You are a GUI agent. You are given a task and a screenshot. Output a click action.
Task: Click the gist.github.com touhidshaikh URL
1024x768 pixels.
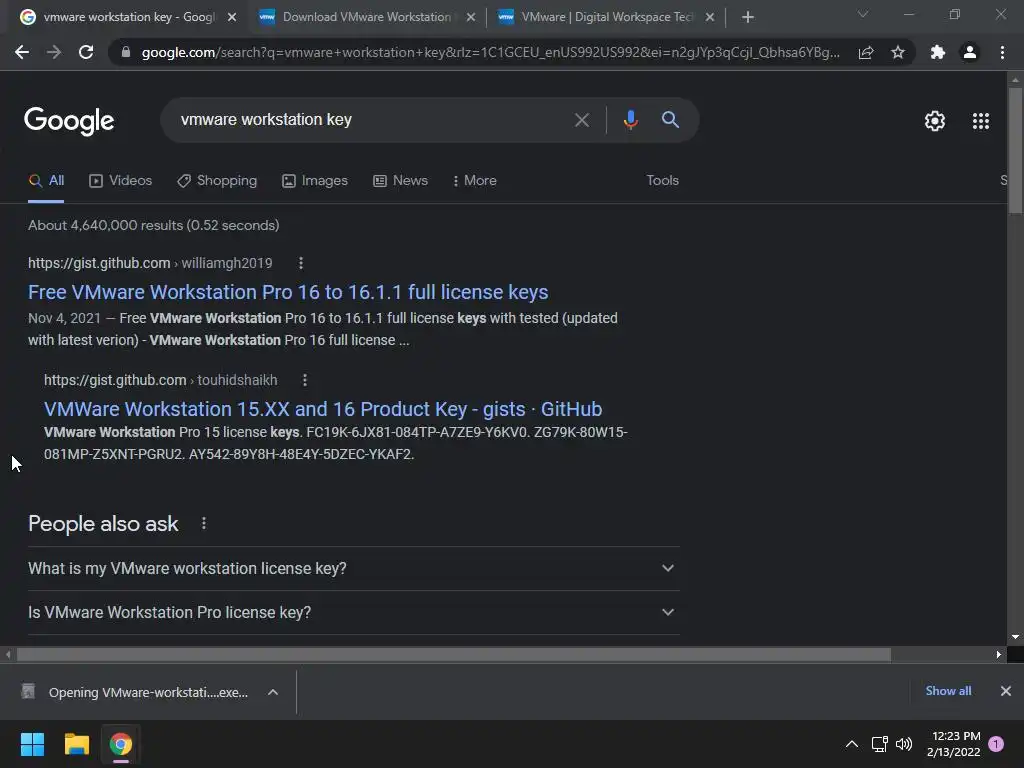(161, 380)
